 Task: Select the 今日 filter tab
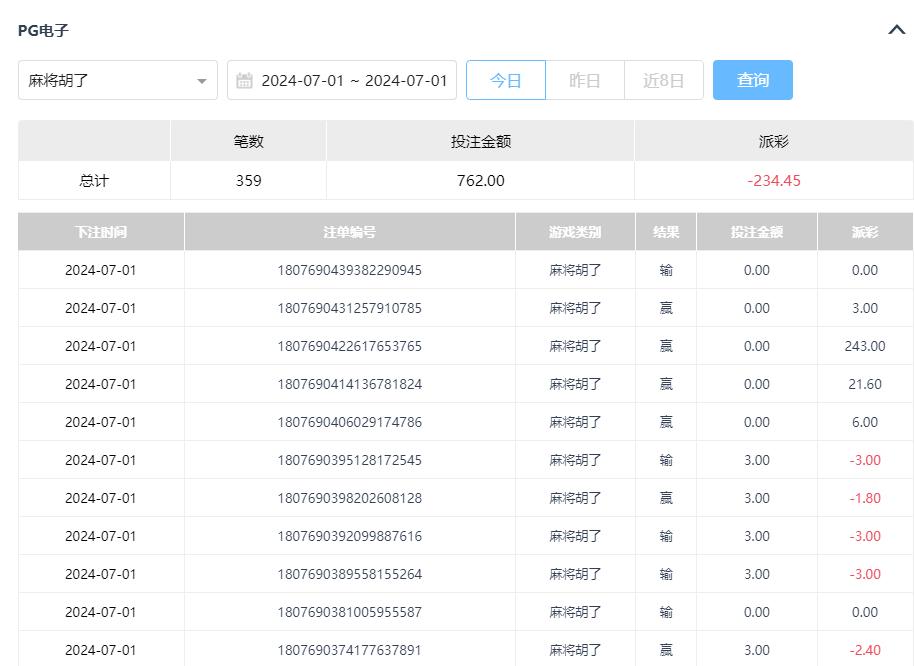(x=506, y=80)
